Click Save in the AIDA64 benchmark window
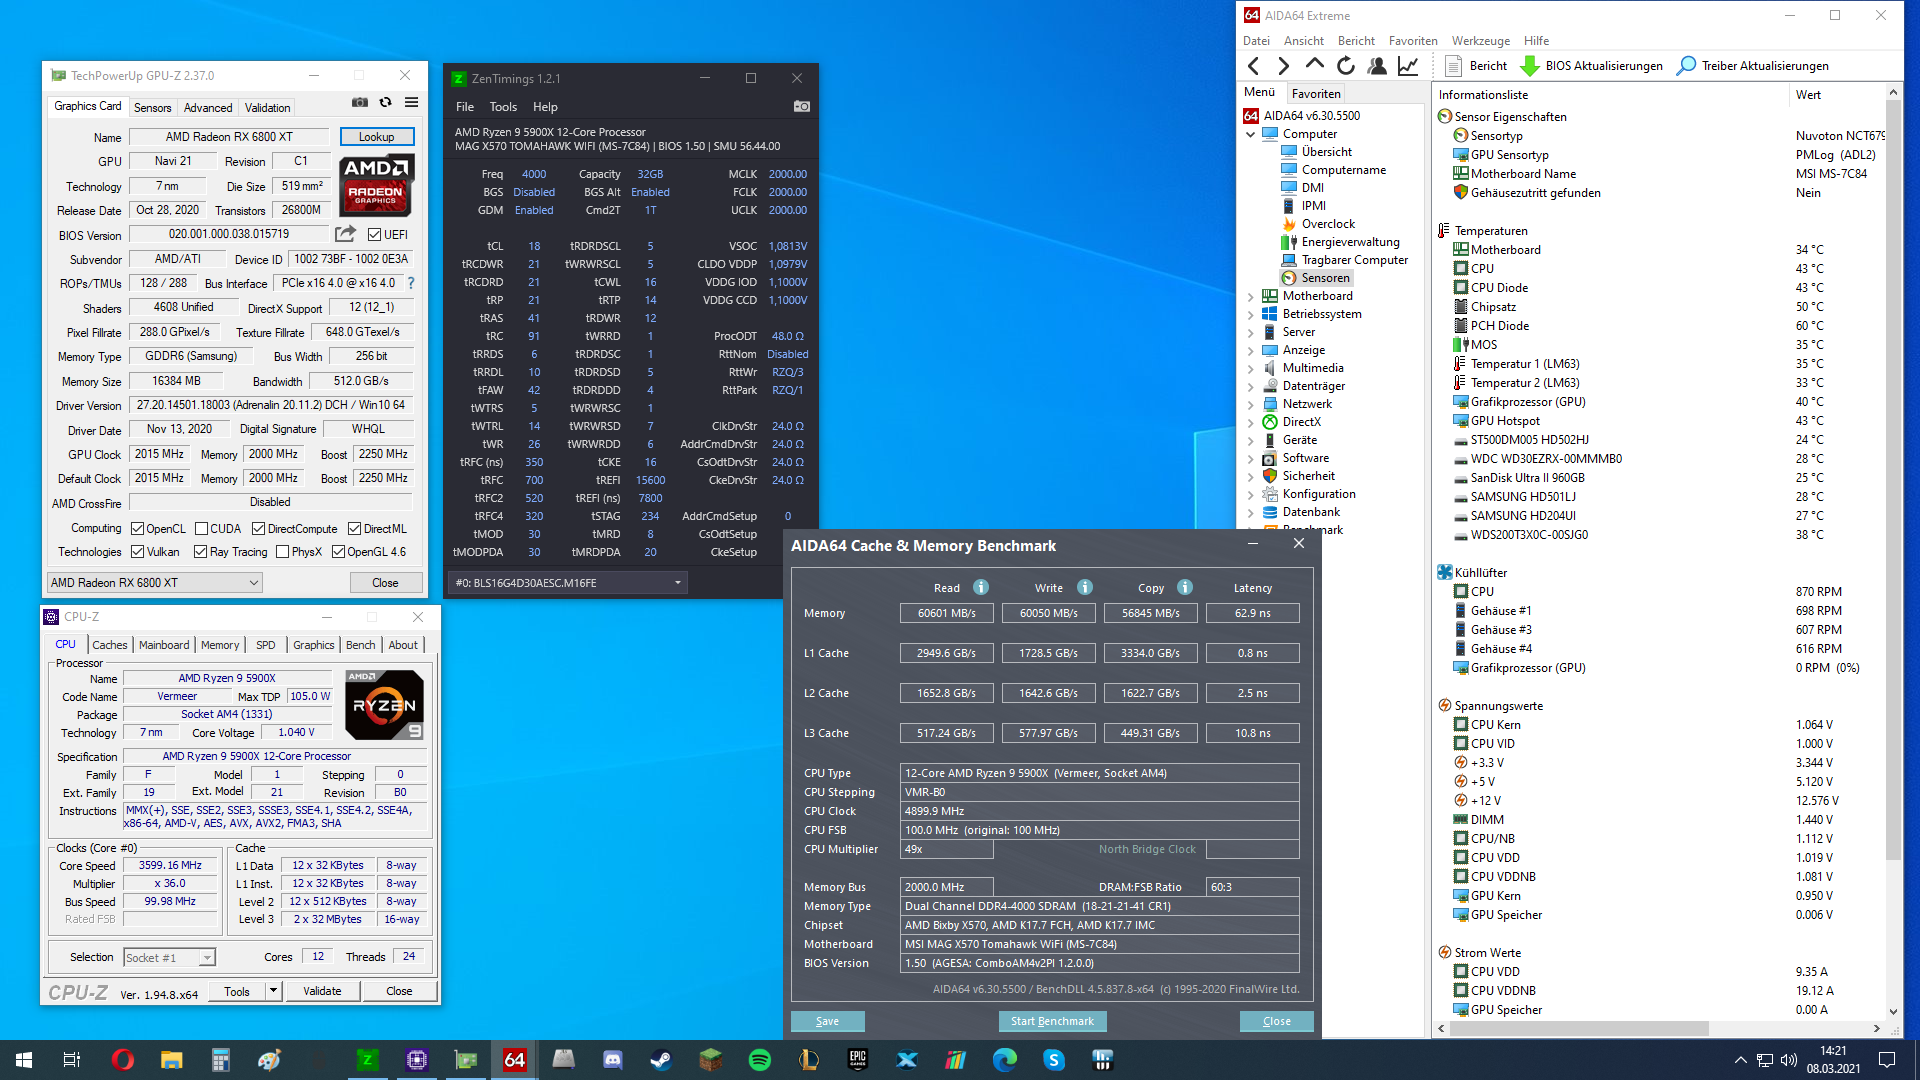This screenshot has width=1920, height=1080. coord(827,1021)
